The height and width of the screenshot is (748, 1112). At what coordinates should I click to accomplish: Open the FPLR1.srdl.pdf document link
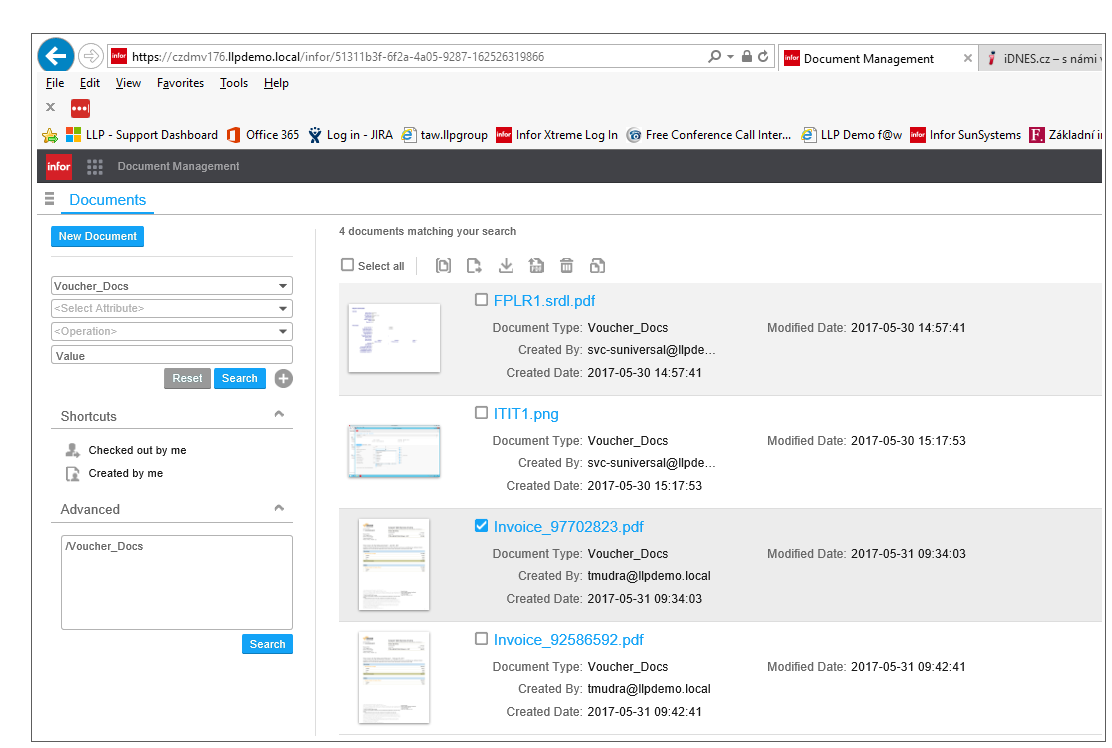(x=546, y=300)
